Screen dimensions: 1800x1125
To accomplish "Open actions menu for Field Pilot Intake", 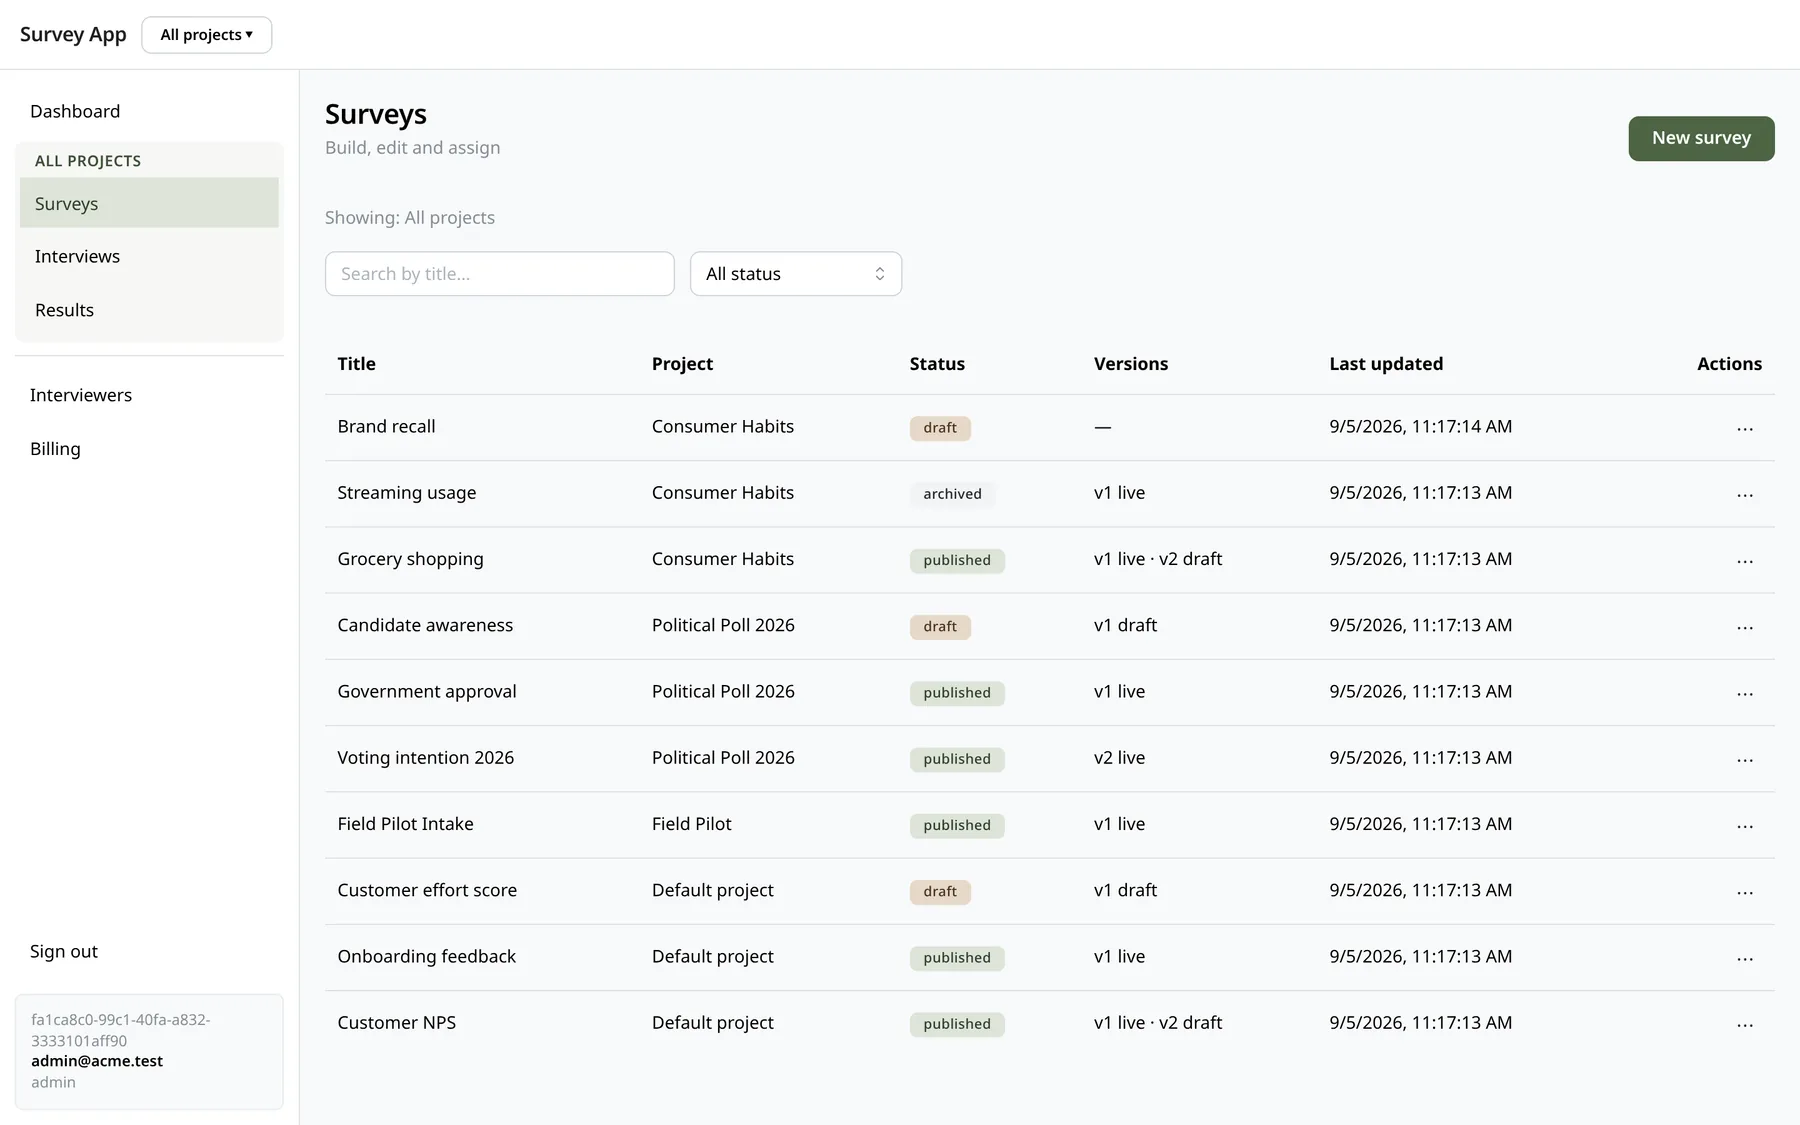I will click(x=1745, y=825).
